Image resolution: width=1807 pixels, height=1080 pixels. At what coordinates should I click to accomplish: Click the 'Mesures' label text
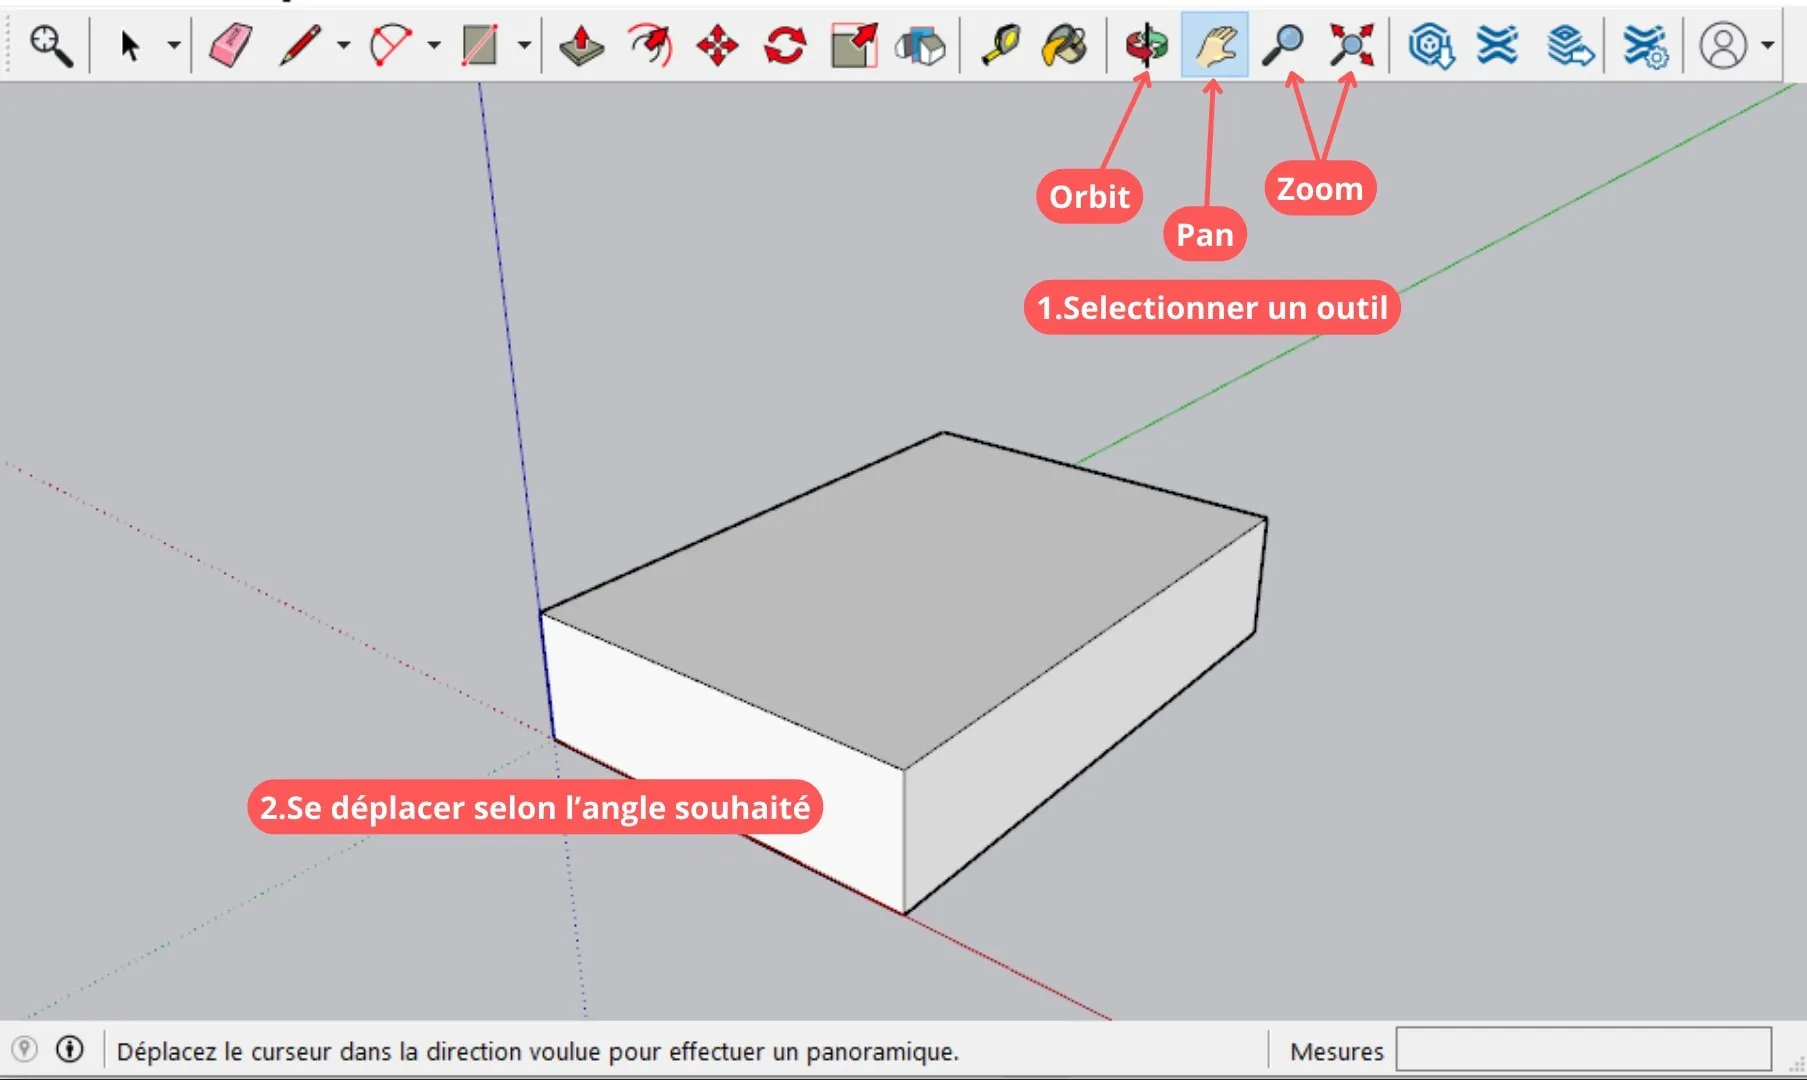click(1337, 1052)
